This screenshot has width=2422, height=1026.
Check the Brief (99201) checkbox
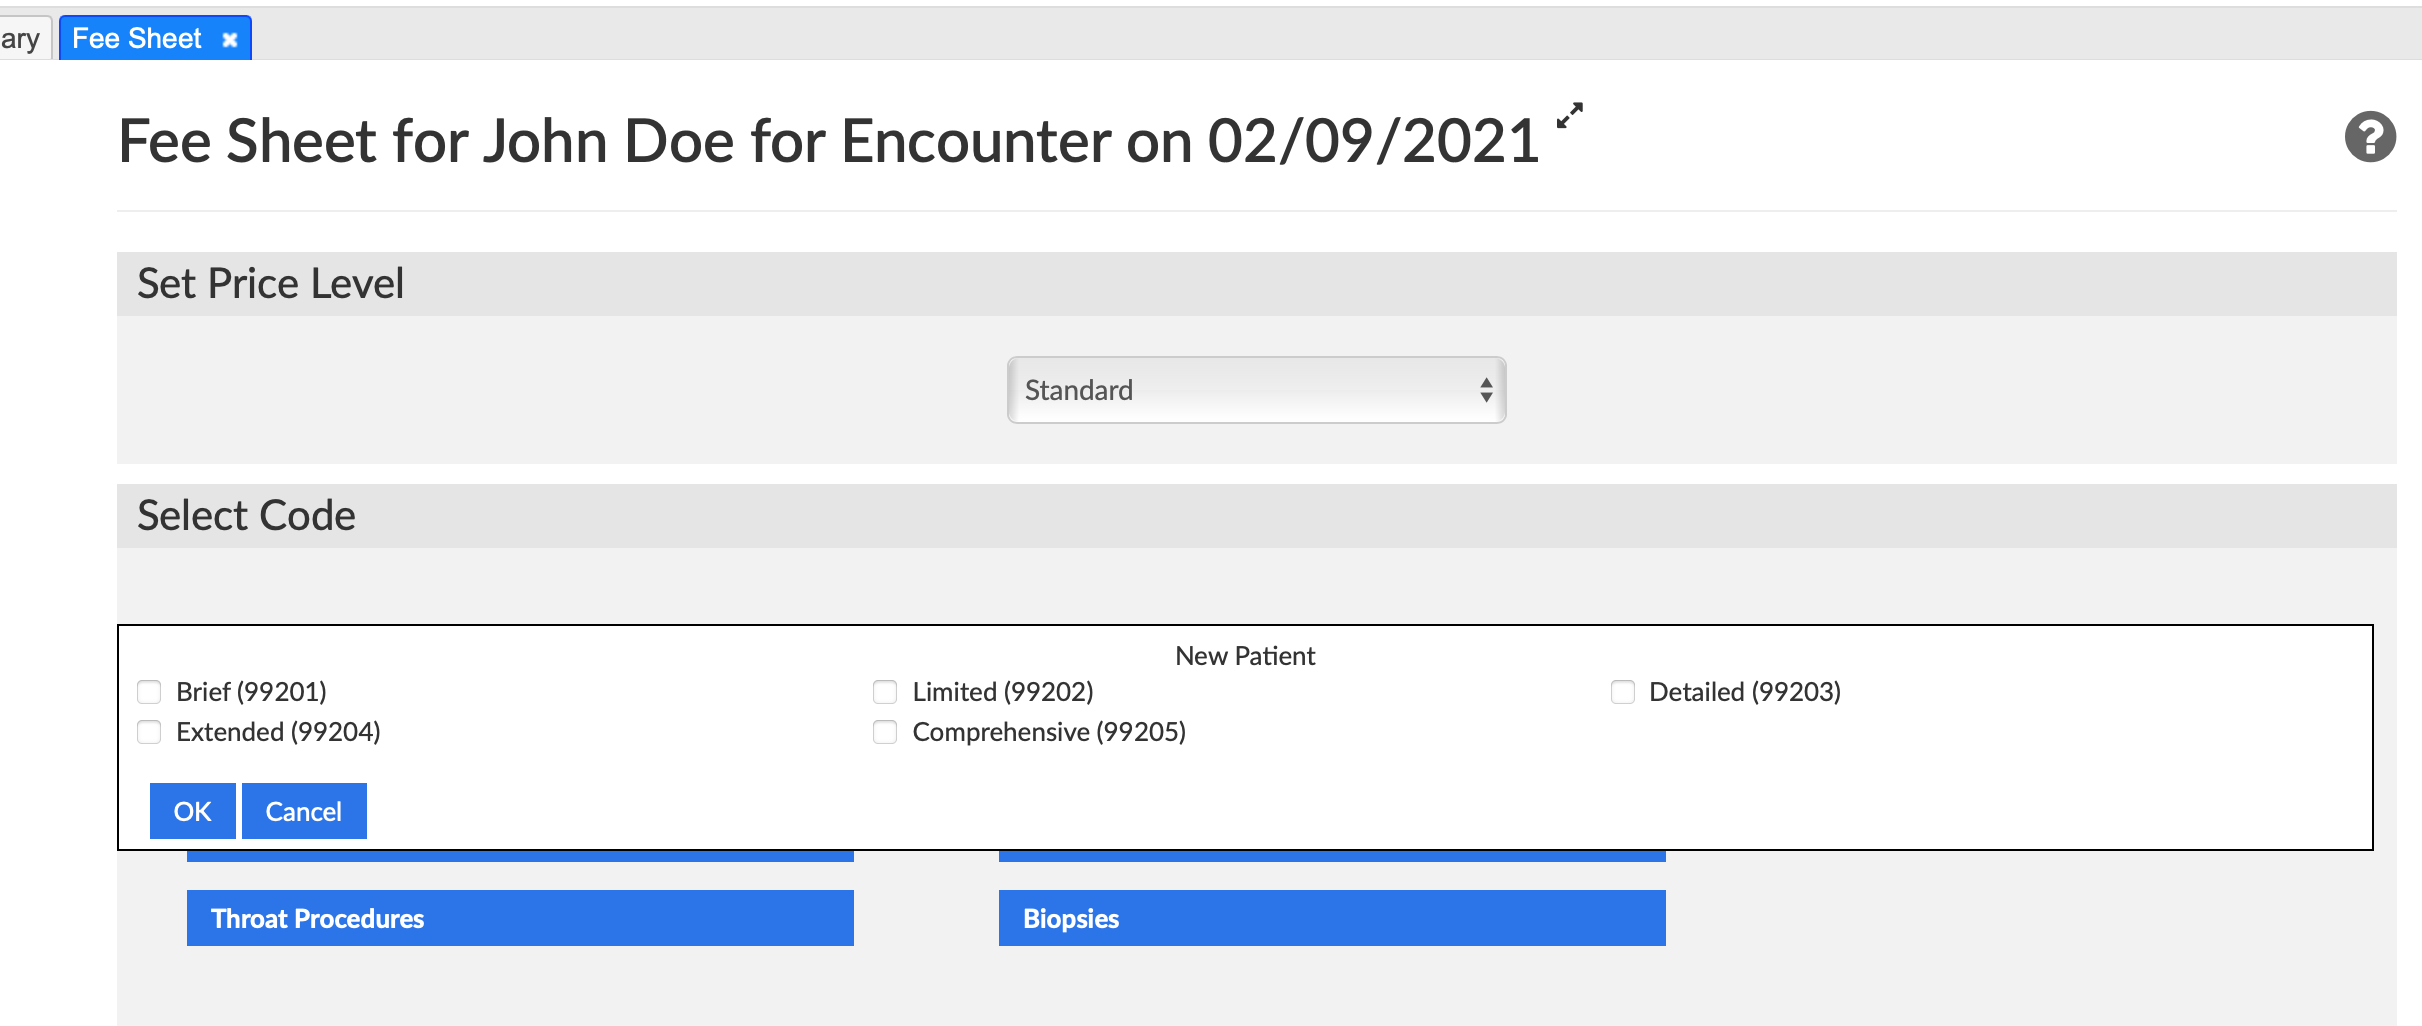click(x=149, y=692)
